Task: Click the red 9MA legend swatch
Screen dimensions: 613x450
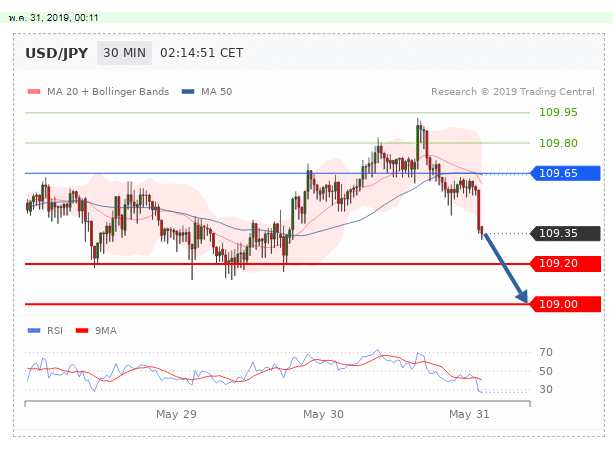Action: (82, 331)
